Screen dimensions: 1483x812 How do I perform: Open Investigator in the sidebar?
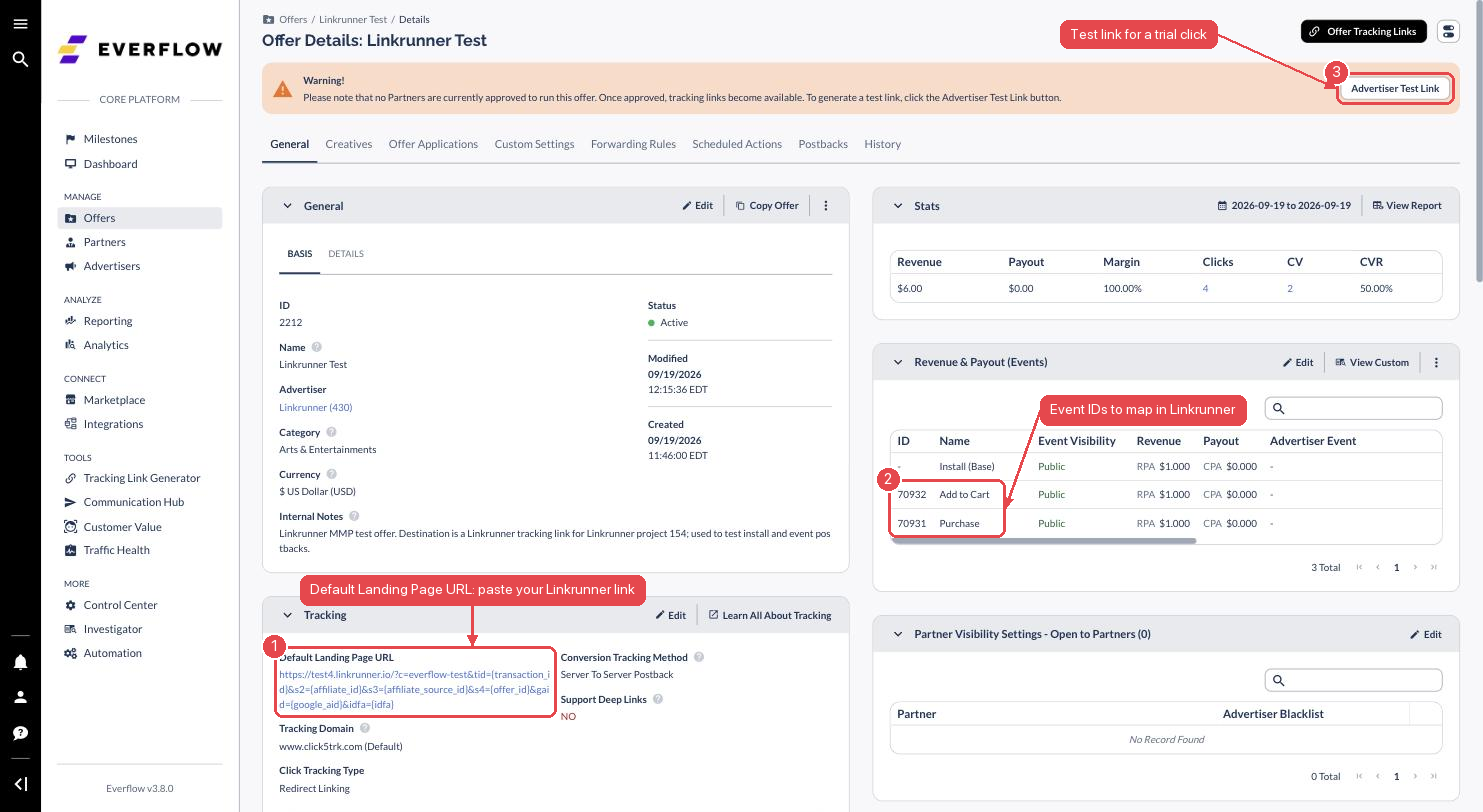pyautogui.click(x=112, y=629)
